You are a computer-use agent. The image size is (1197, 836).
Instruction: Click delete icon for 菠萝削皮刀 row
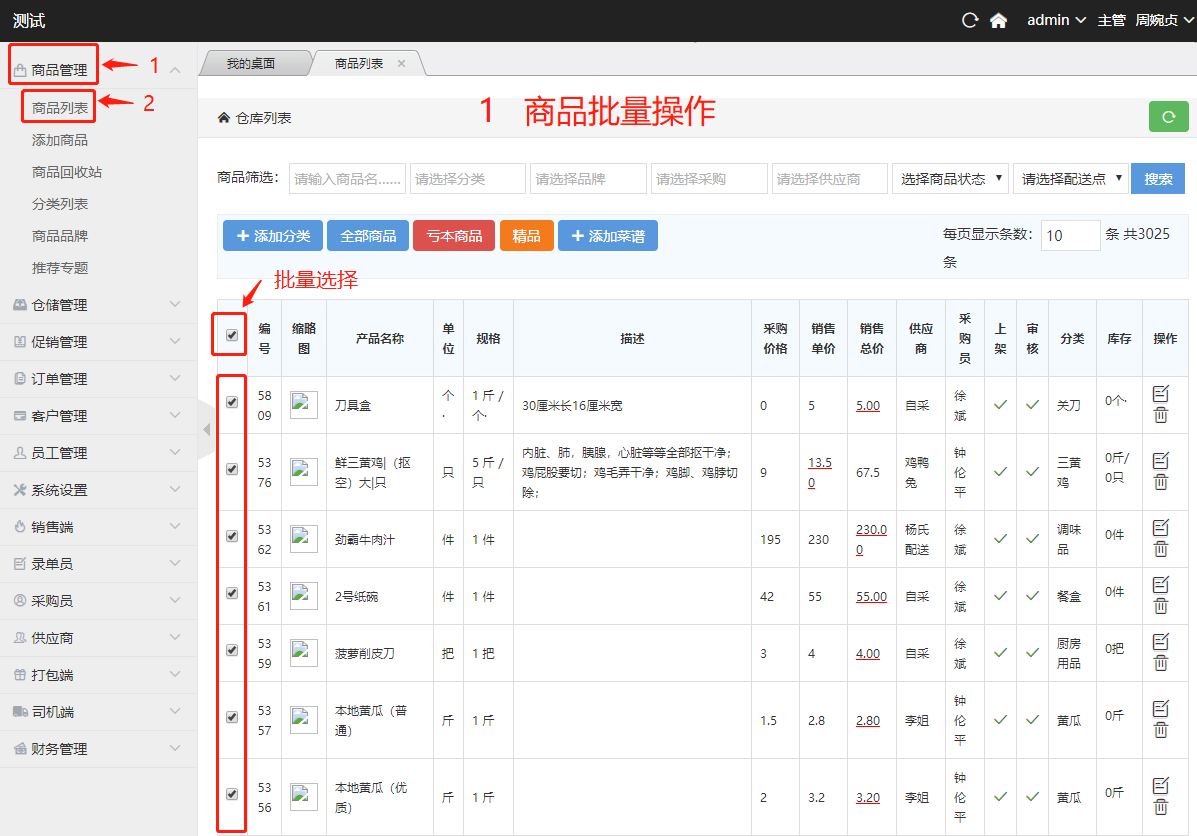pos(1160,663)
